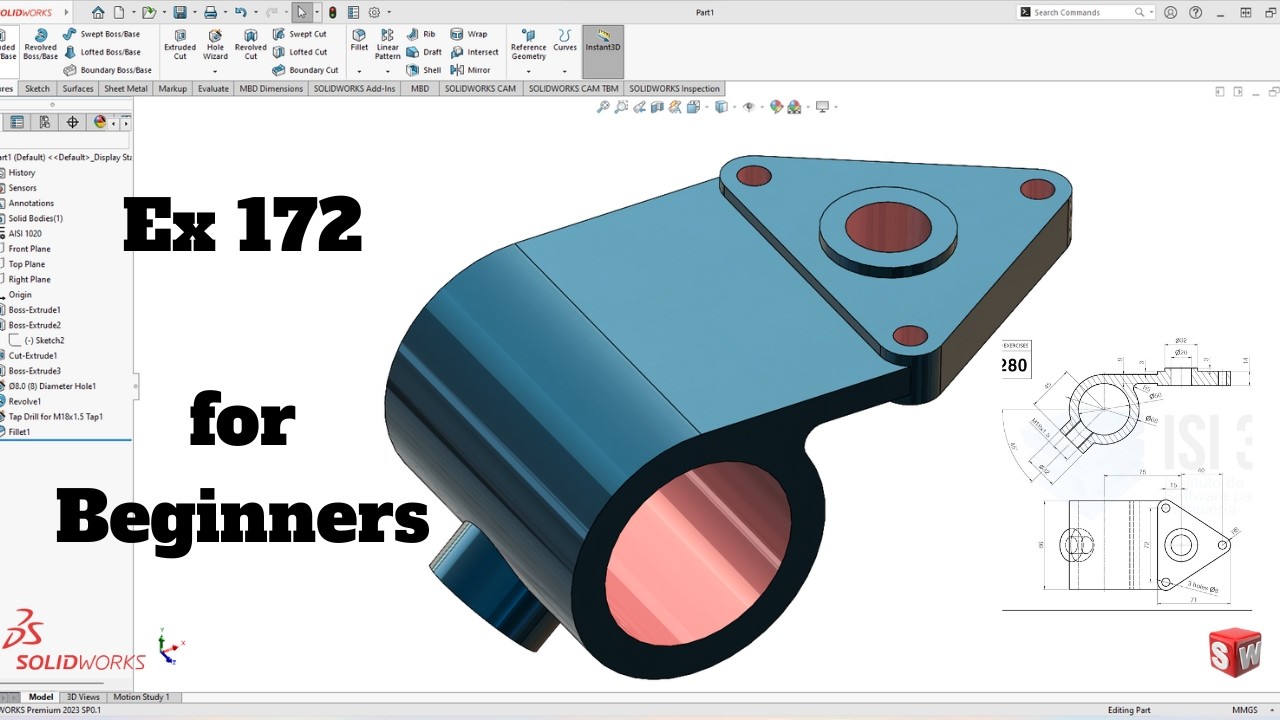Click the Edit Appearance color ball icon
This screenshot has width=1280, height=720.
tap(776, 106)
